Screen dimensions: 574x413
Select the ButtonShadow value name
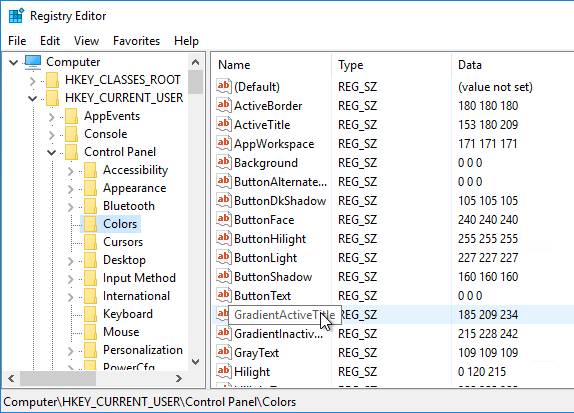[273, 277]
